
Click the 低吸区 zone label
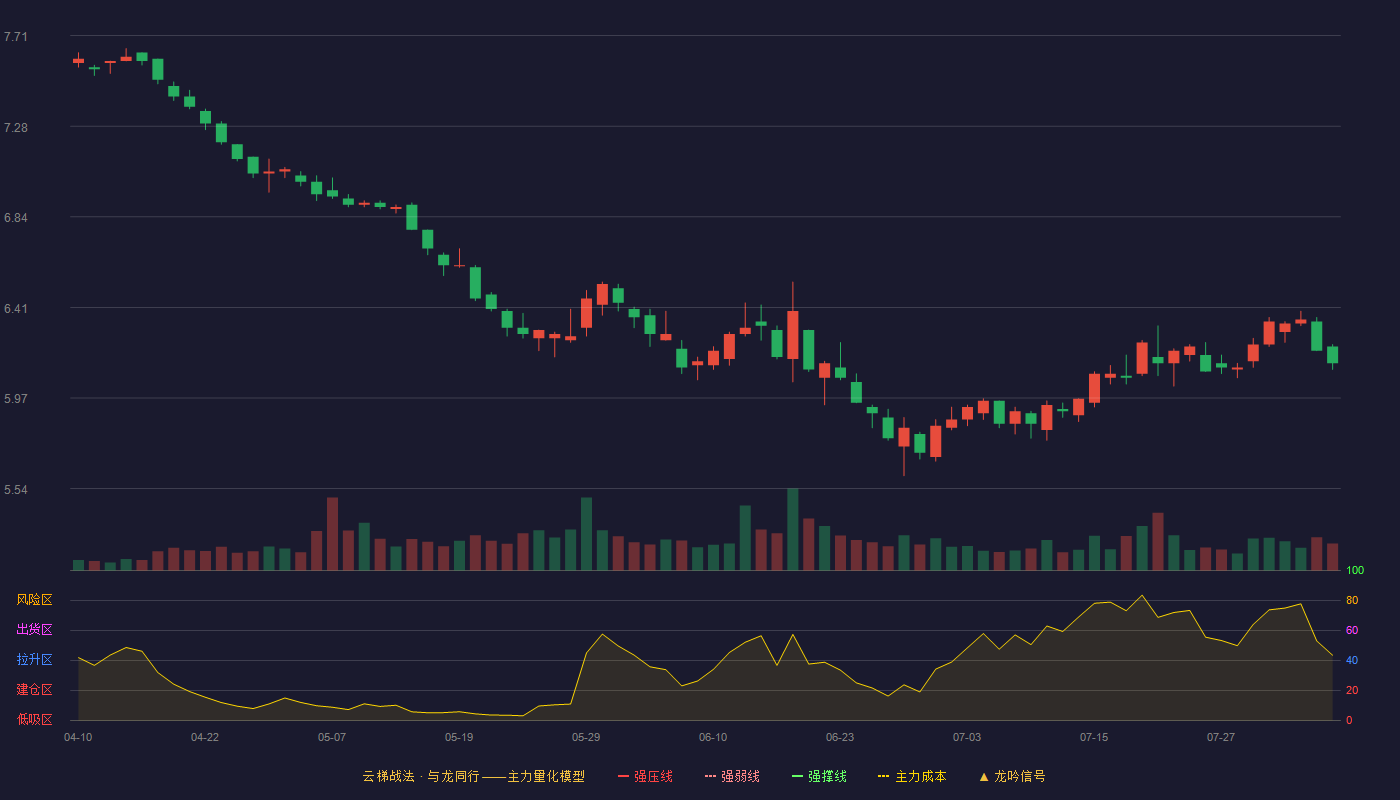pos(34,719)
